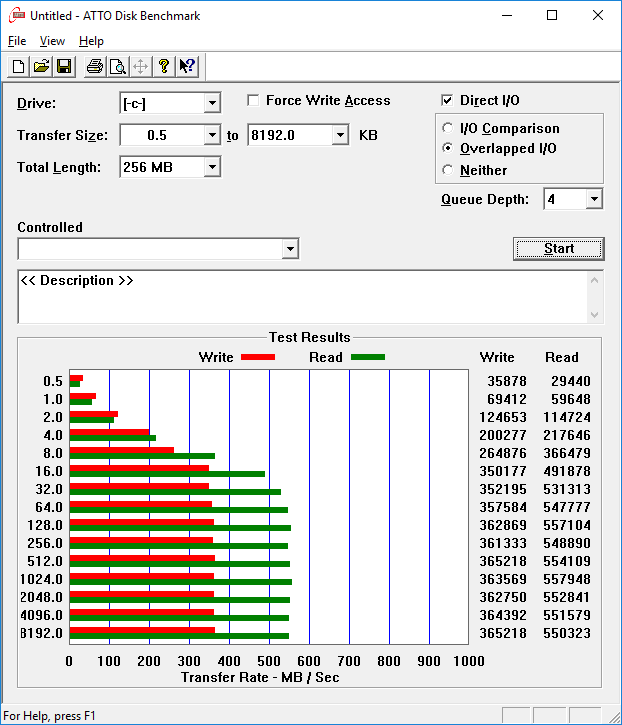Click the red Write legend swatch

258,357
